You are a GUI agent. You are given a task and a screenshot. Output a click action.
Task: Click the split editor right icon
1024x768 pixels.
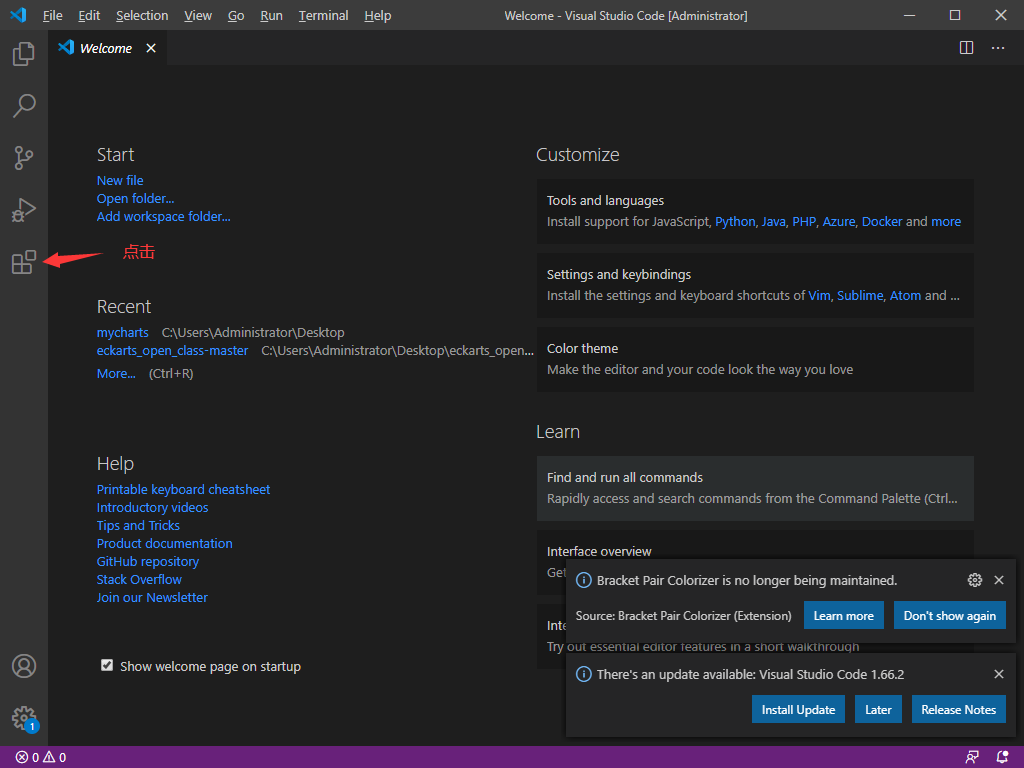point(967,48)
